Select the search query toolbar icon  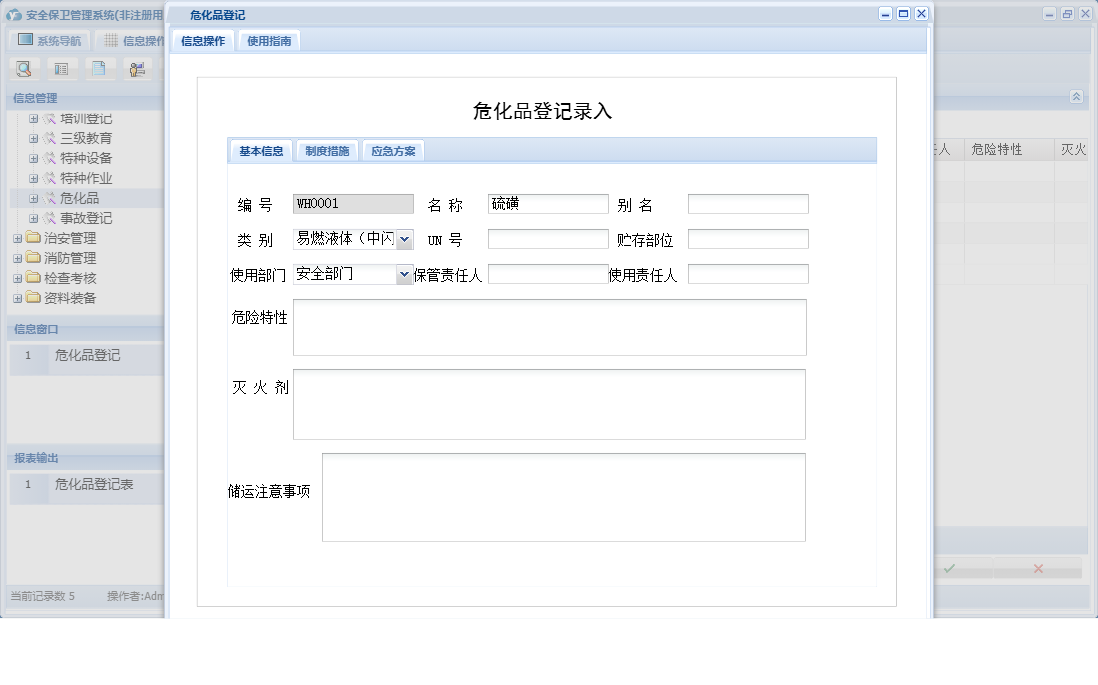coord(22,69)
